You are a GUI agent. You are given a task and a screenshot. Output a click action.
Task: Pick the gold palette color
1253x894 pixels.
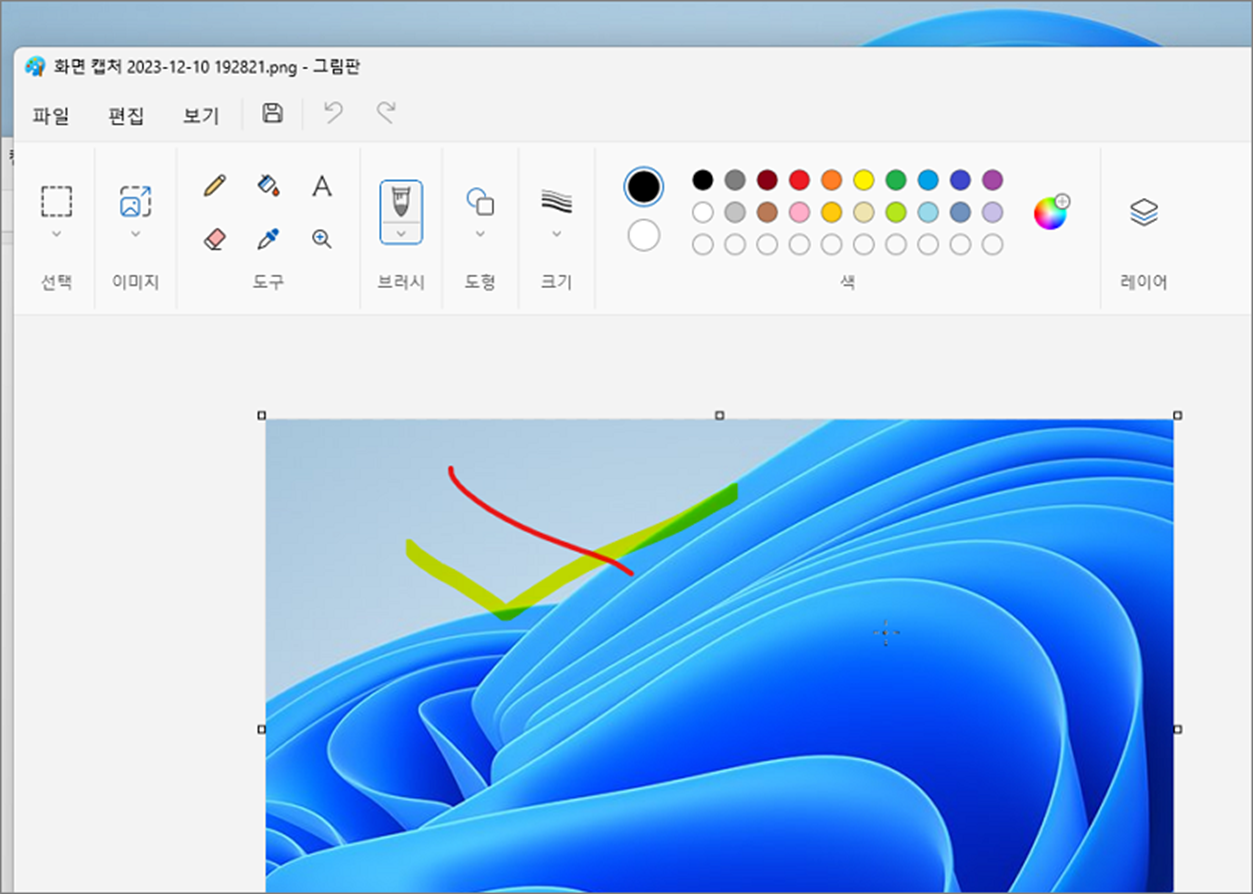coord(831,212)
